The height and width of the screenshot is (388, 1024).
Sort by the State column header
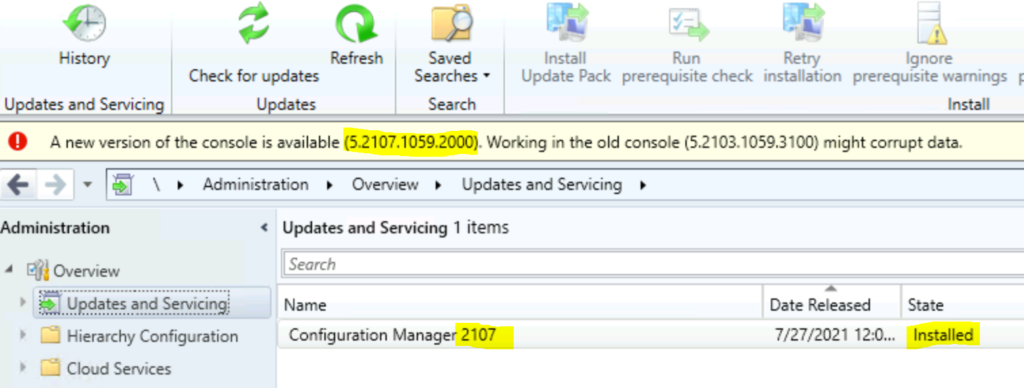pyautogui.click(x=962, y=304)
